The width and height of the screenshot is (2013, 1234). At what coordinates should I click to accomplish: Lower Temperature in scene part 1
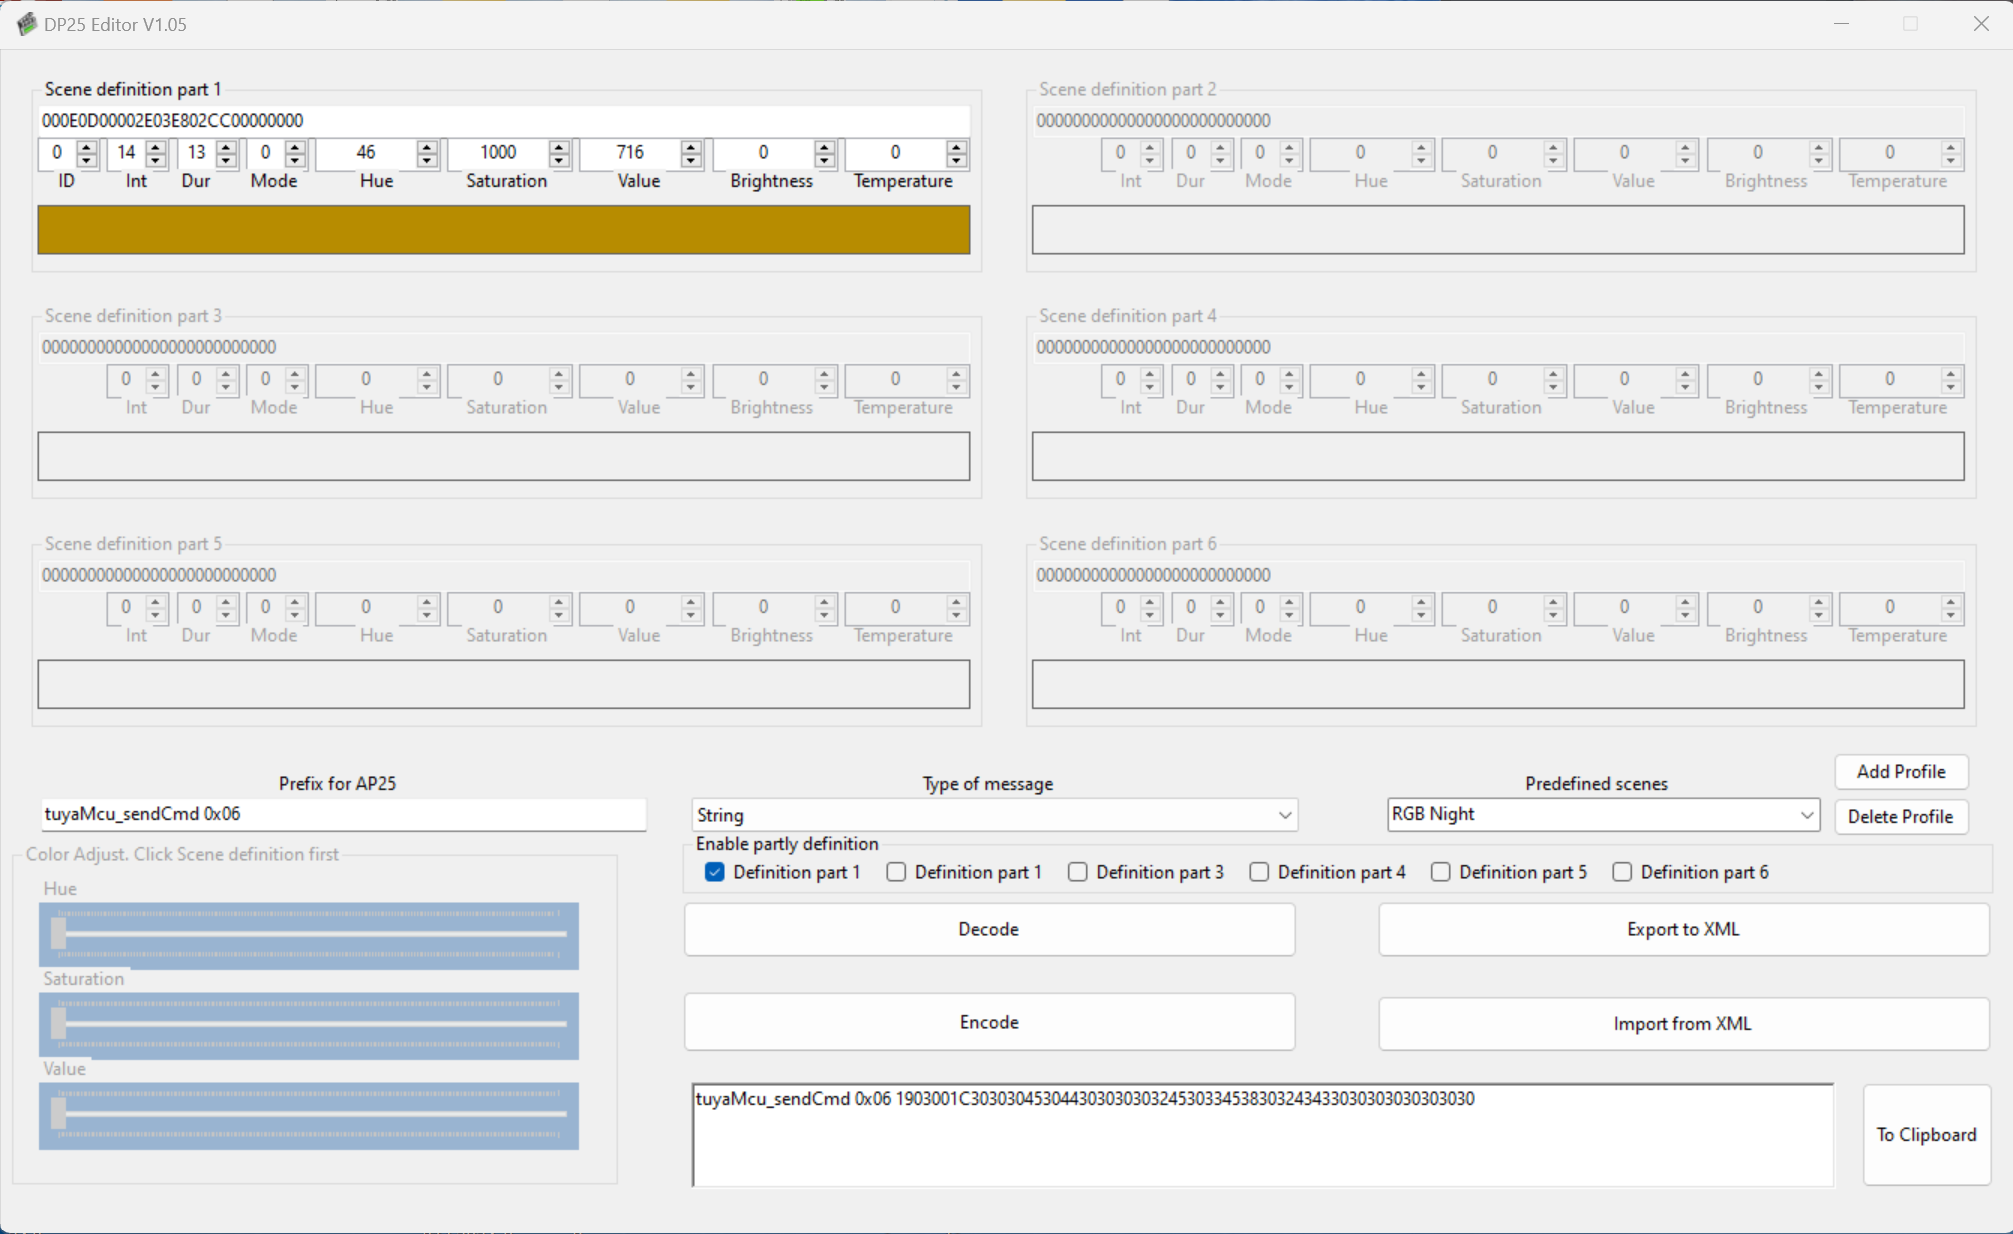click(x=956, y=160)
